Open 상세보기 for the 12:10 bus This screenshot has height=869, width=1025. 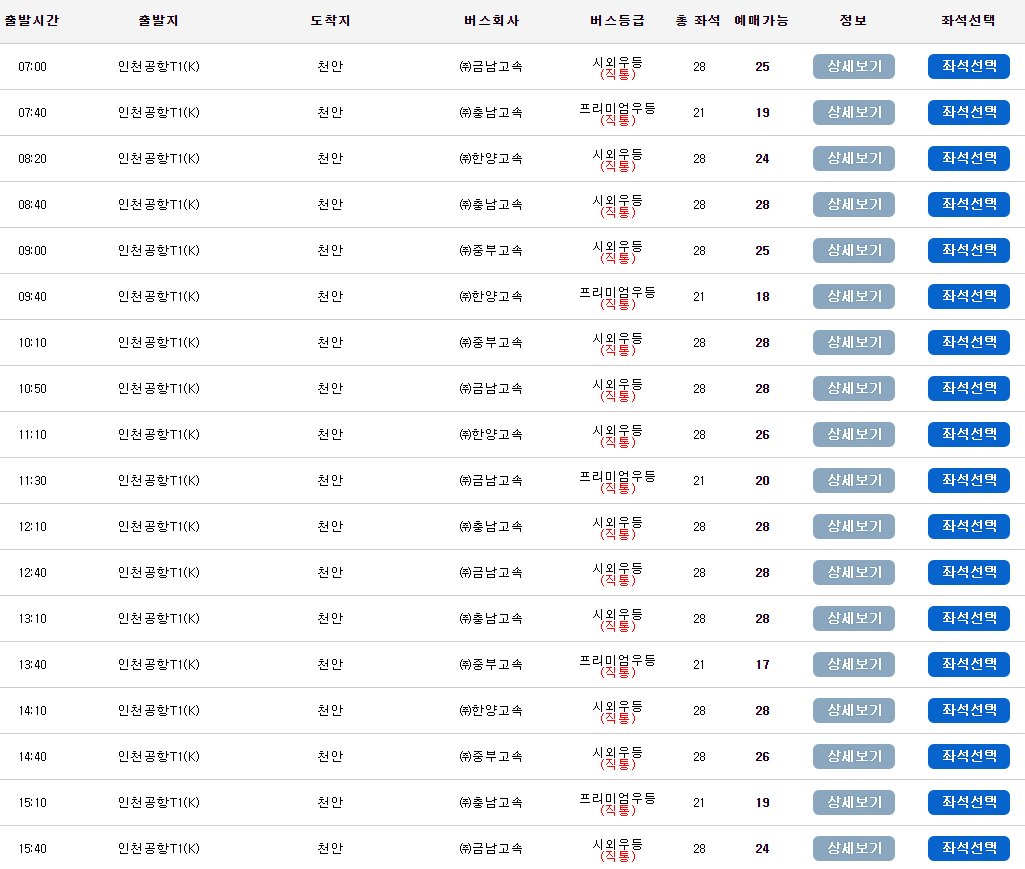click(854, 526)
